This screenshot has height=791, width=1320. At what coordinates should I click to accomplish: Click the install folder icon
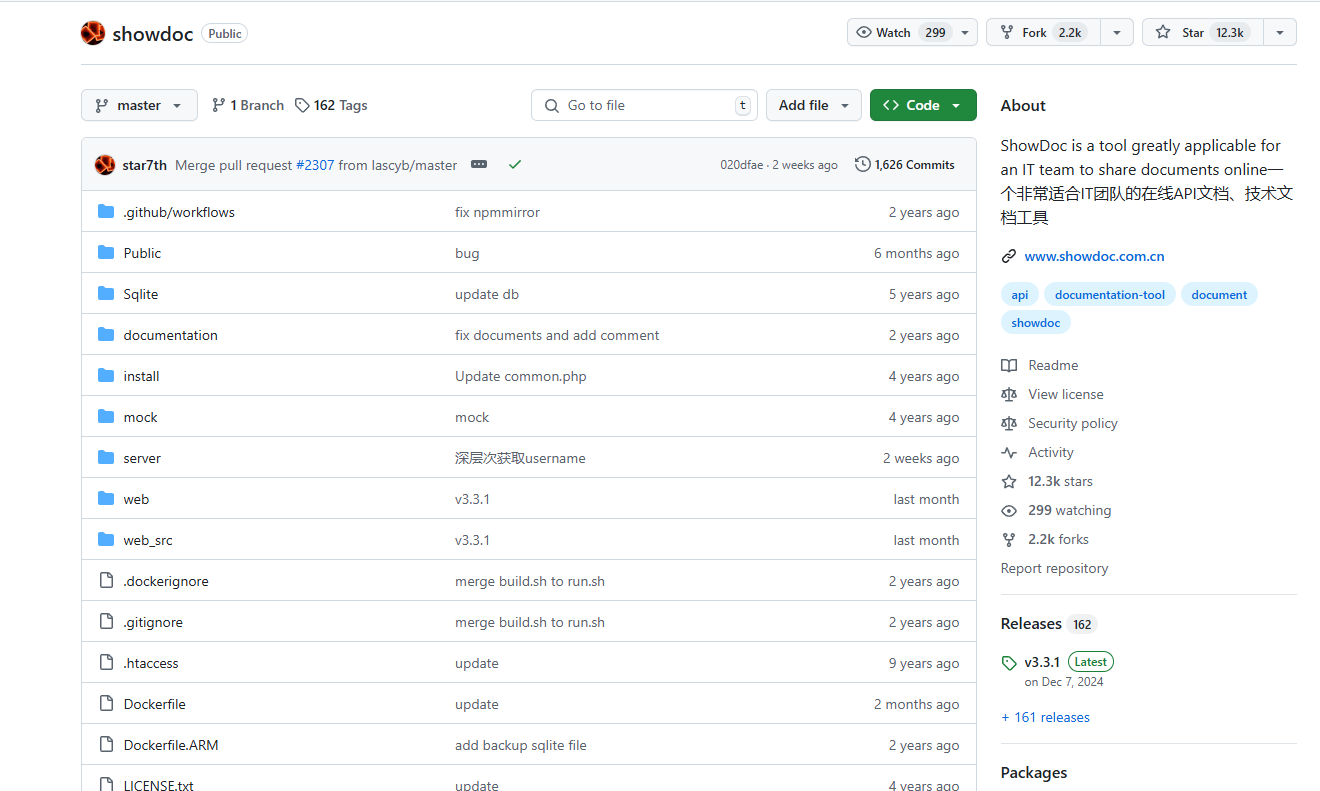pos(106,376)
